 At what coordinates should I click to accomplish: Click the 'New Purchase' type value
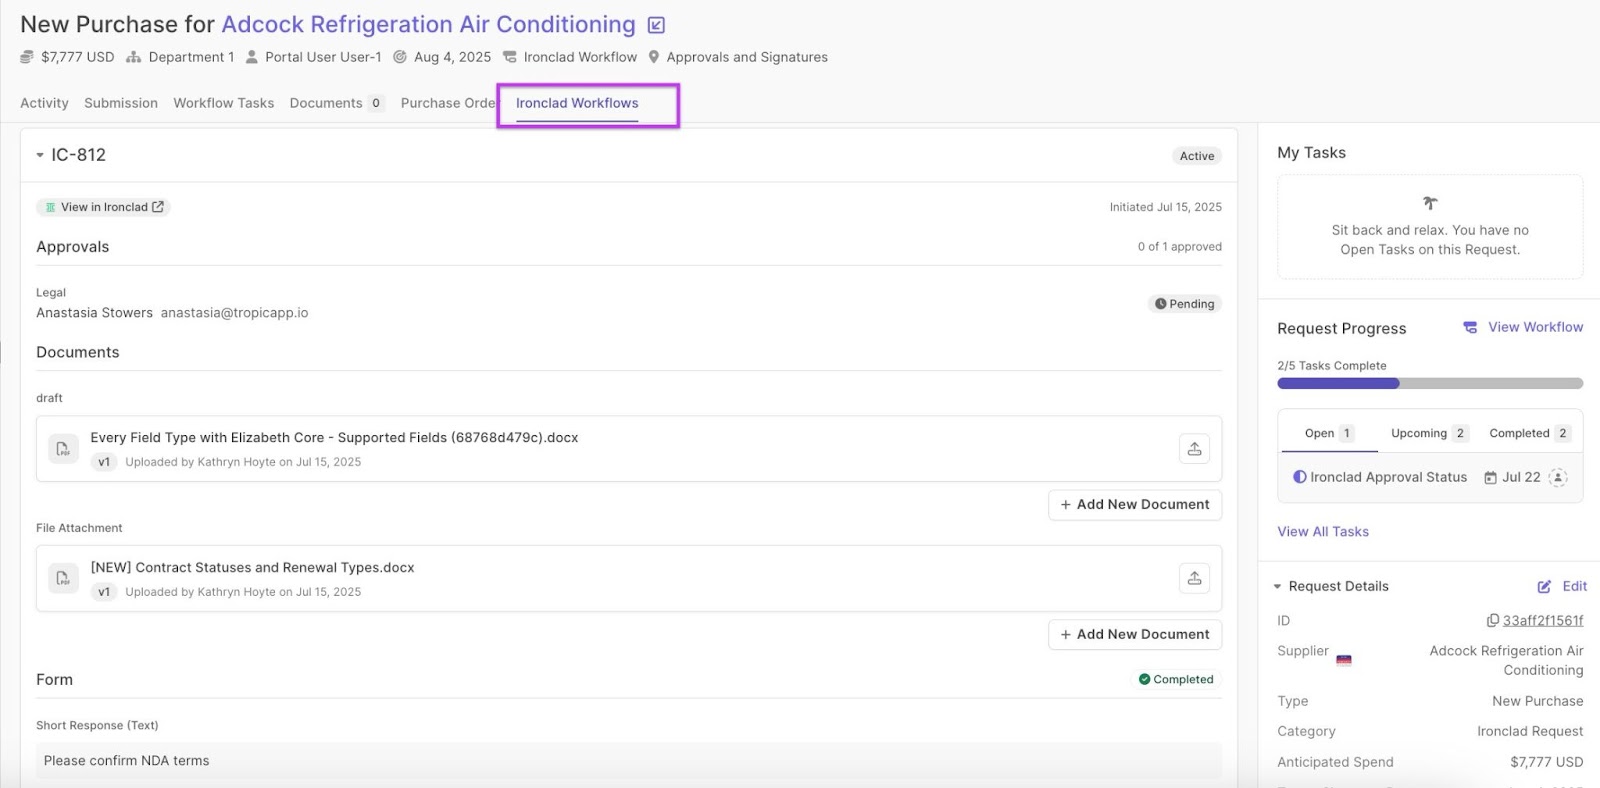1537,702
